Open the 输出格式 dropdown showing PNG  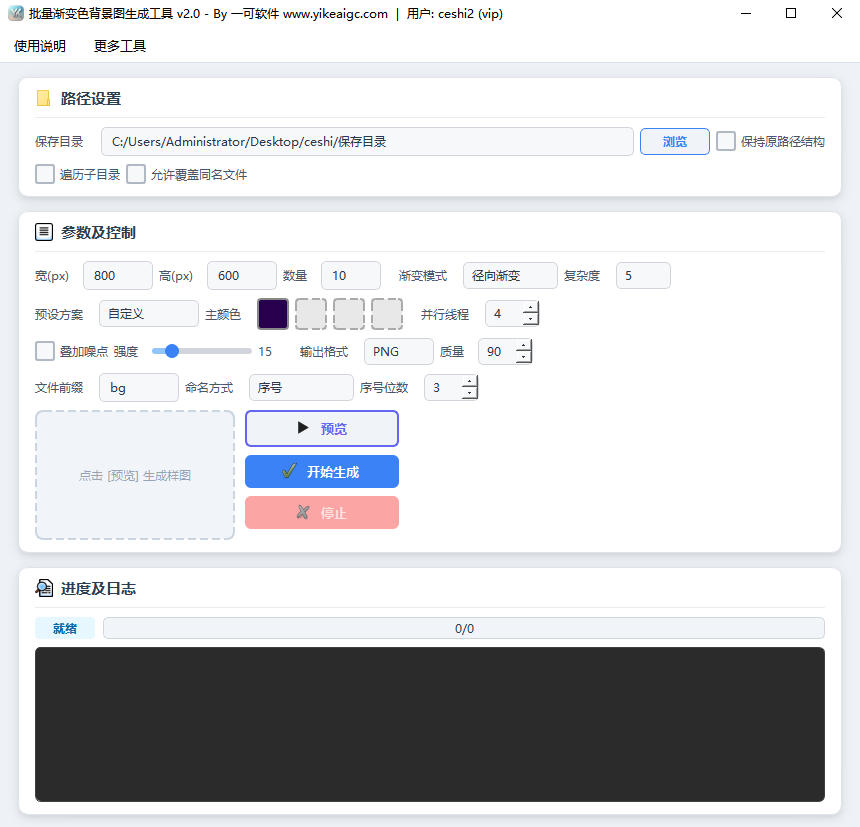click(399, 352)
